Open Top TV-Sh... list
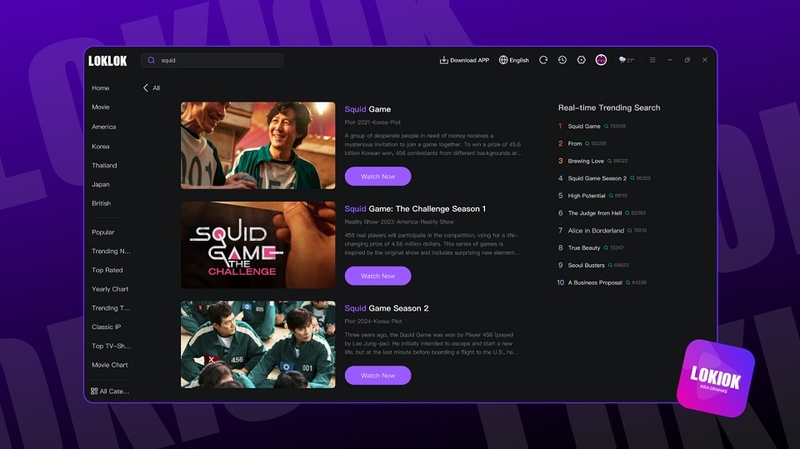The image size is (800, 449). point(111,345)
